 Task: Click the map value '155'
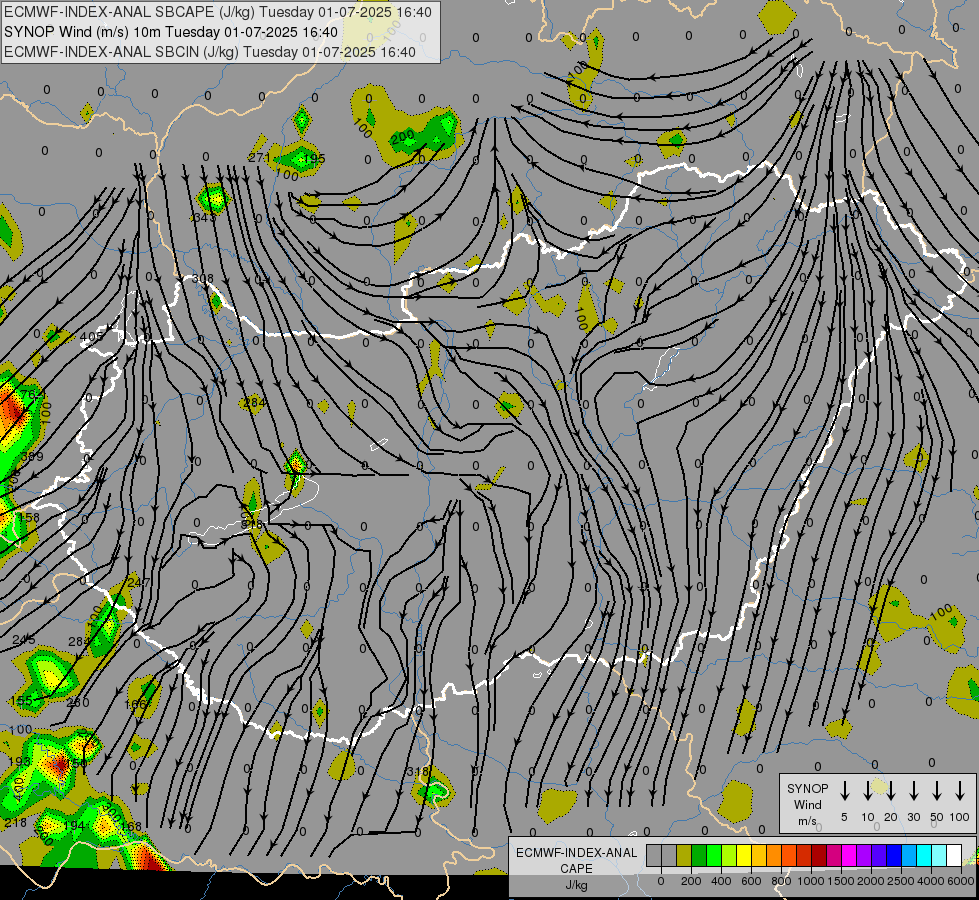click(21, 701)
